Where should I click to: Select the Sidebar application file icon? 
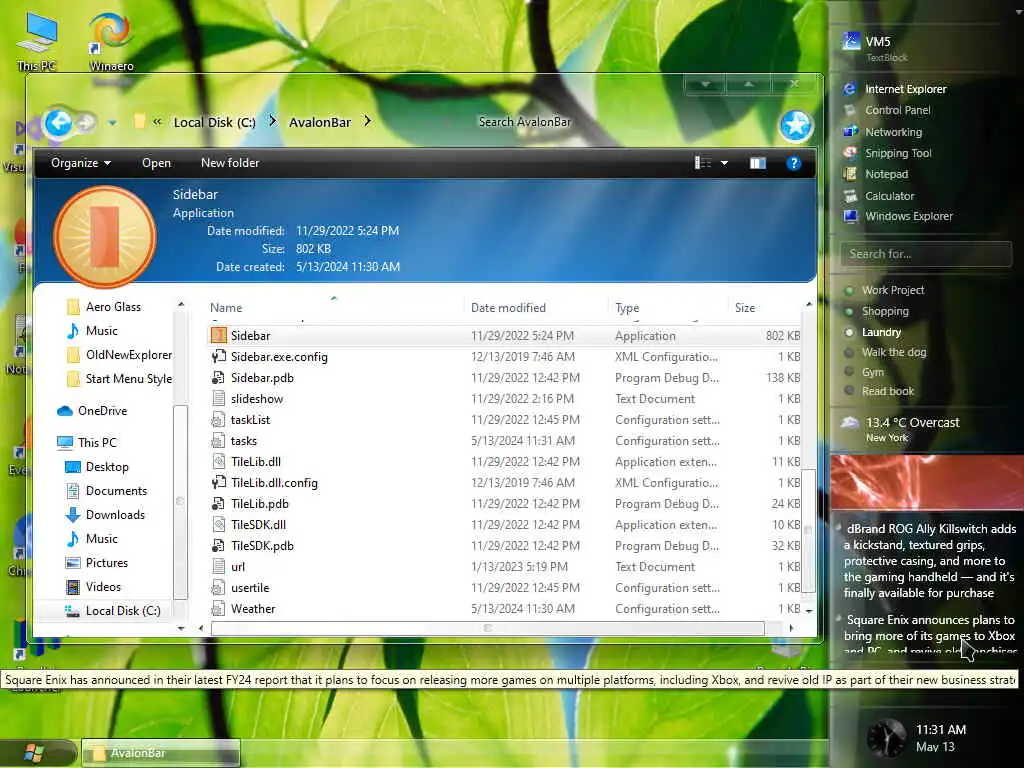click(x=218, y=336)
